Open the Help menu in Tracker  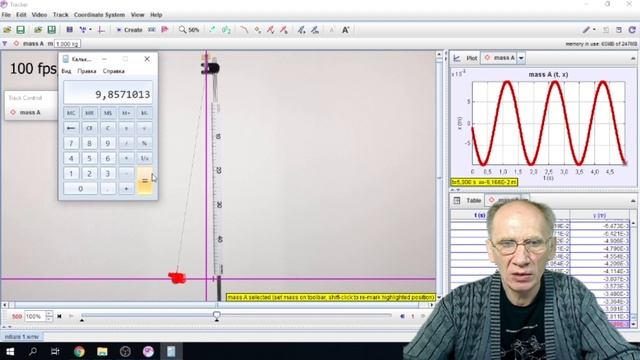[x=156, y=15]
